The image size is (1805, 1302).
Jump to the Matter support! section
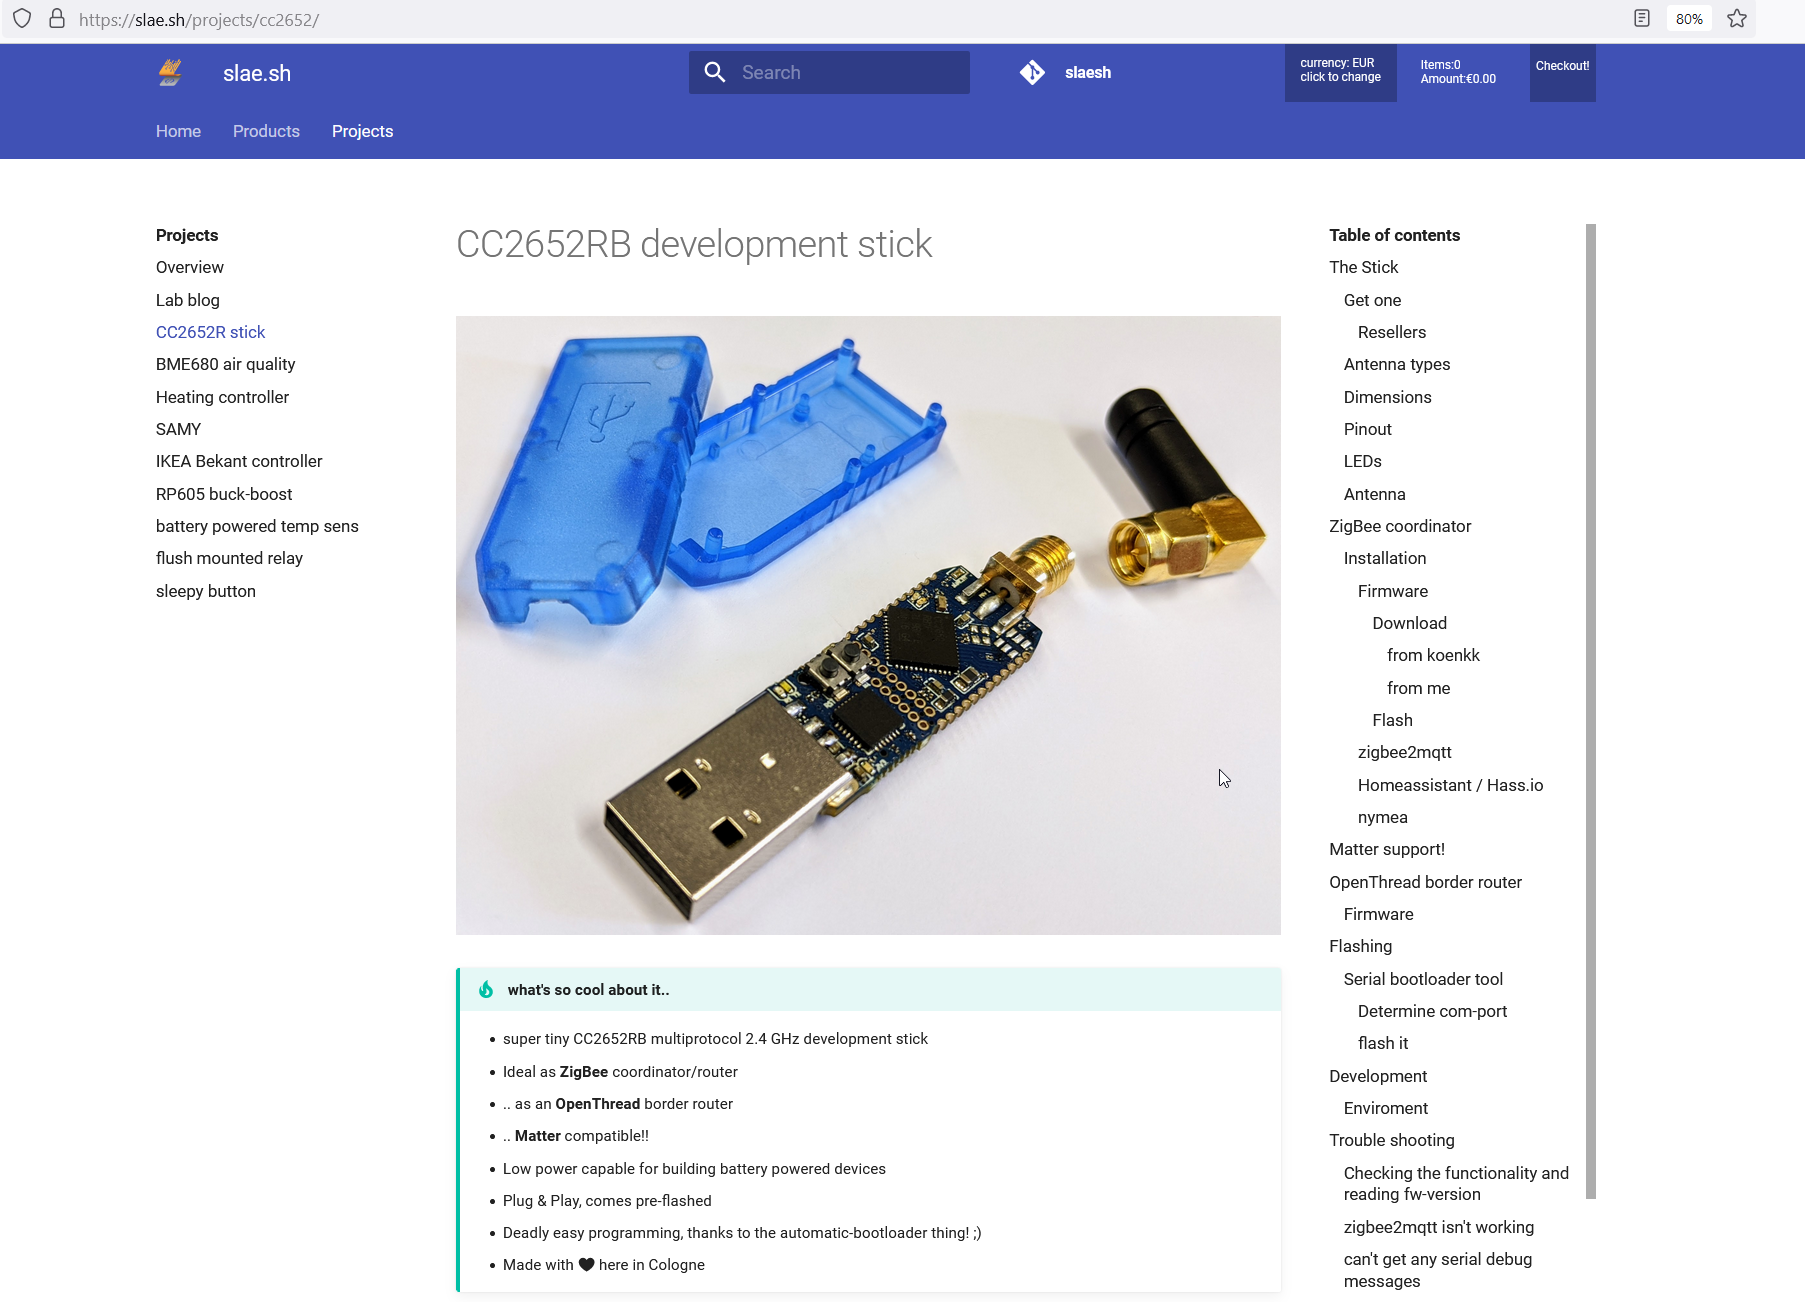pos(1386,849)
